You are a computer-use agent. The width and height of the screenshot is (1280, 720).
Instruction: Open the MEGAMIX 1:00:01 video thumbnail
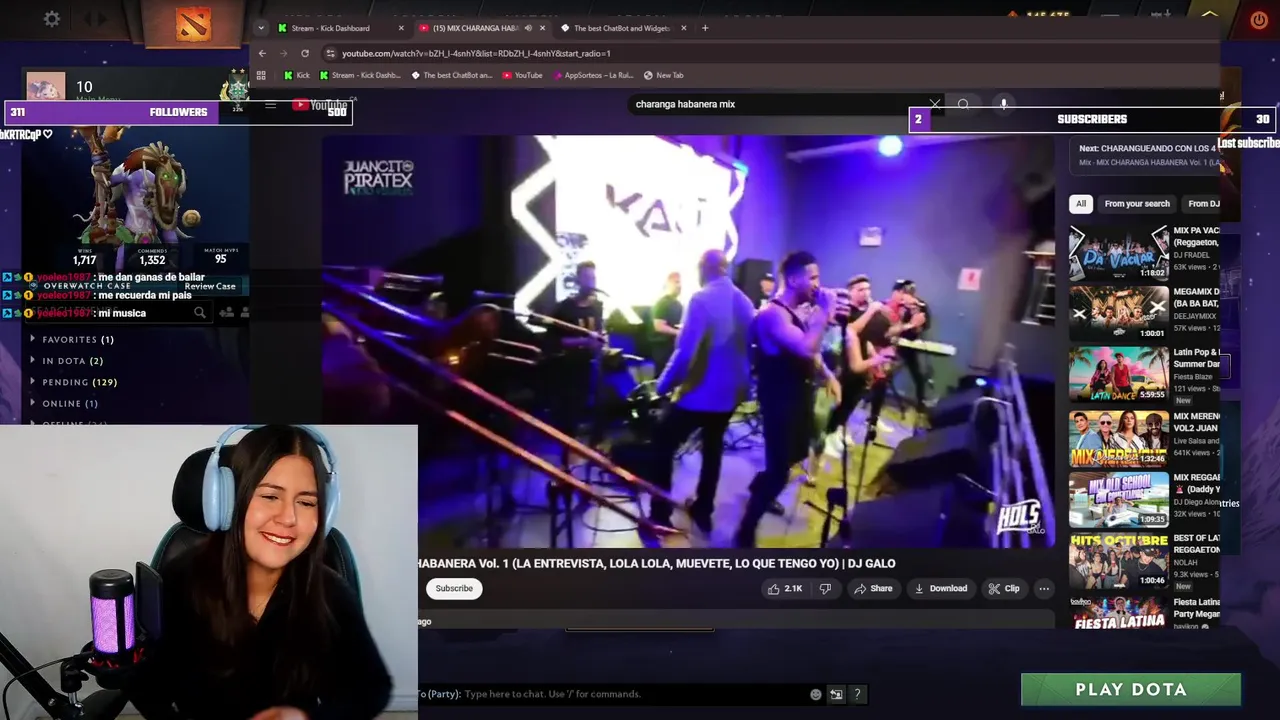[1118, 314]
